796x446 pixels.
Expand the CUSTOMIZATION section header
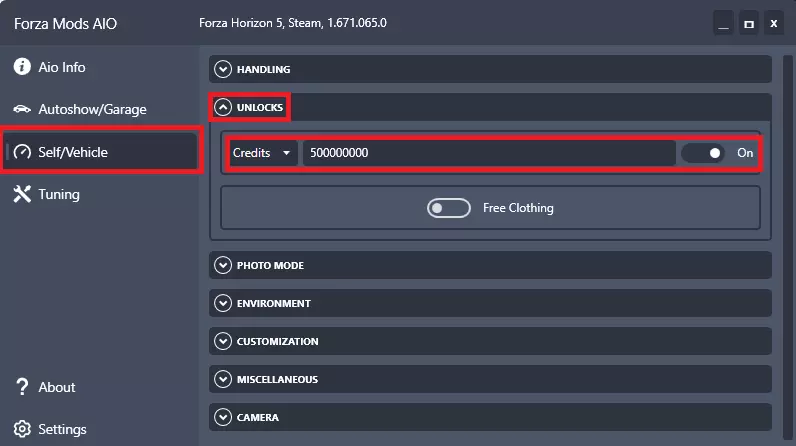point(490,341)
